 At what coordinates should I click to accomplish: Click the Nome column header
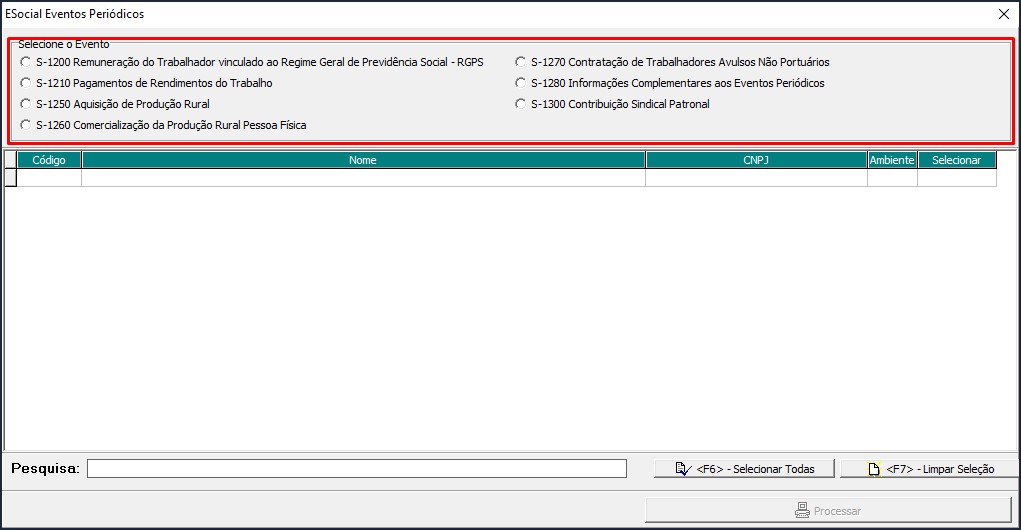pyautogui.click(x=363, y=160)
